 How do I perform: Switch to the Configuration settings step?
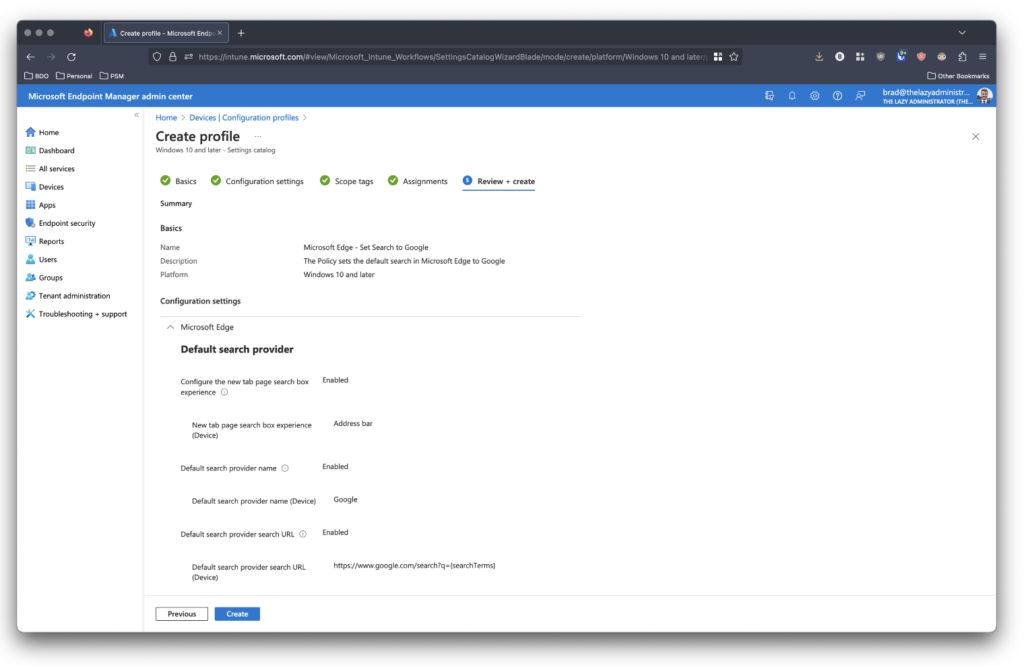point(257,181)
